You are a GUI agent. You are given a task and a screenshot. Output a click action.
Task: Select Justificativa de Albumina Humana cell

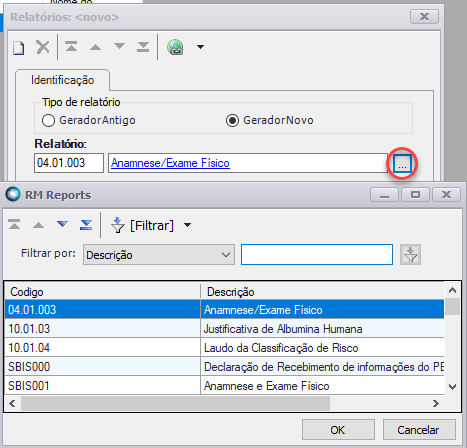tap(322, 329)
